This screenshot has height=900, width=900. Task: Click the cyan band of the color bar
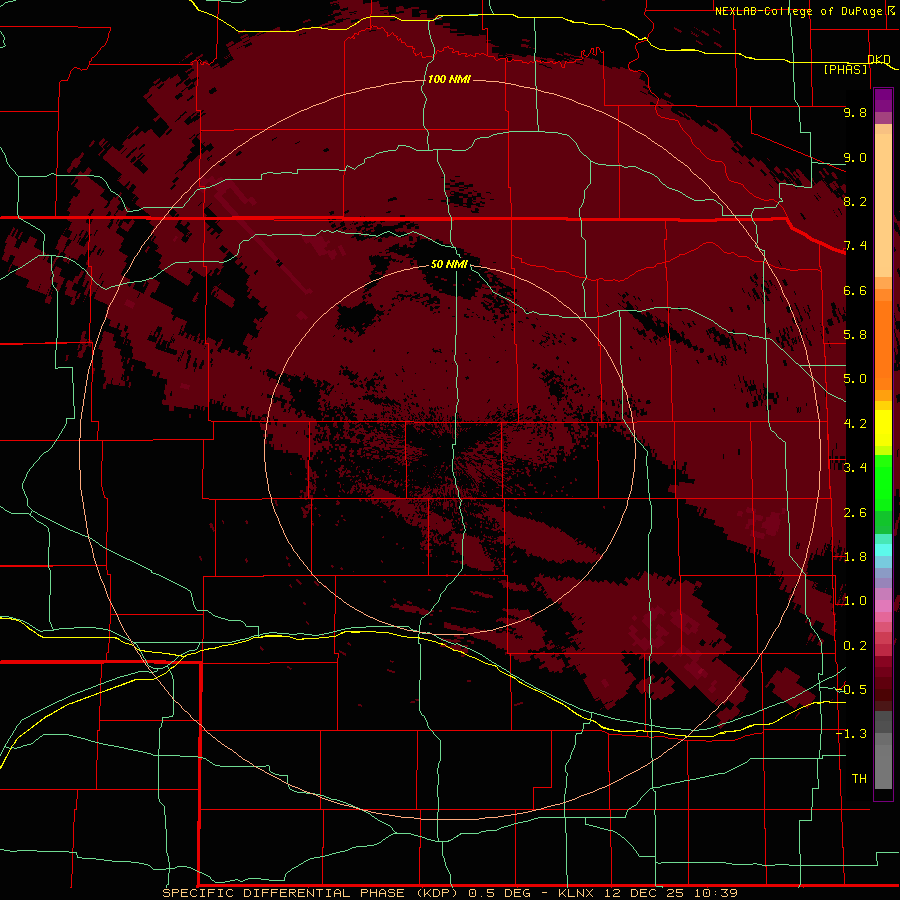point(883,550)
